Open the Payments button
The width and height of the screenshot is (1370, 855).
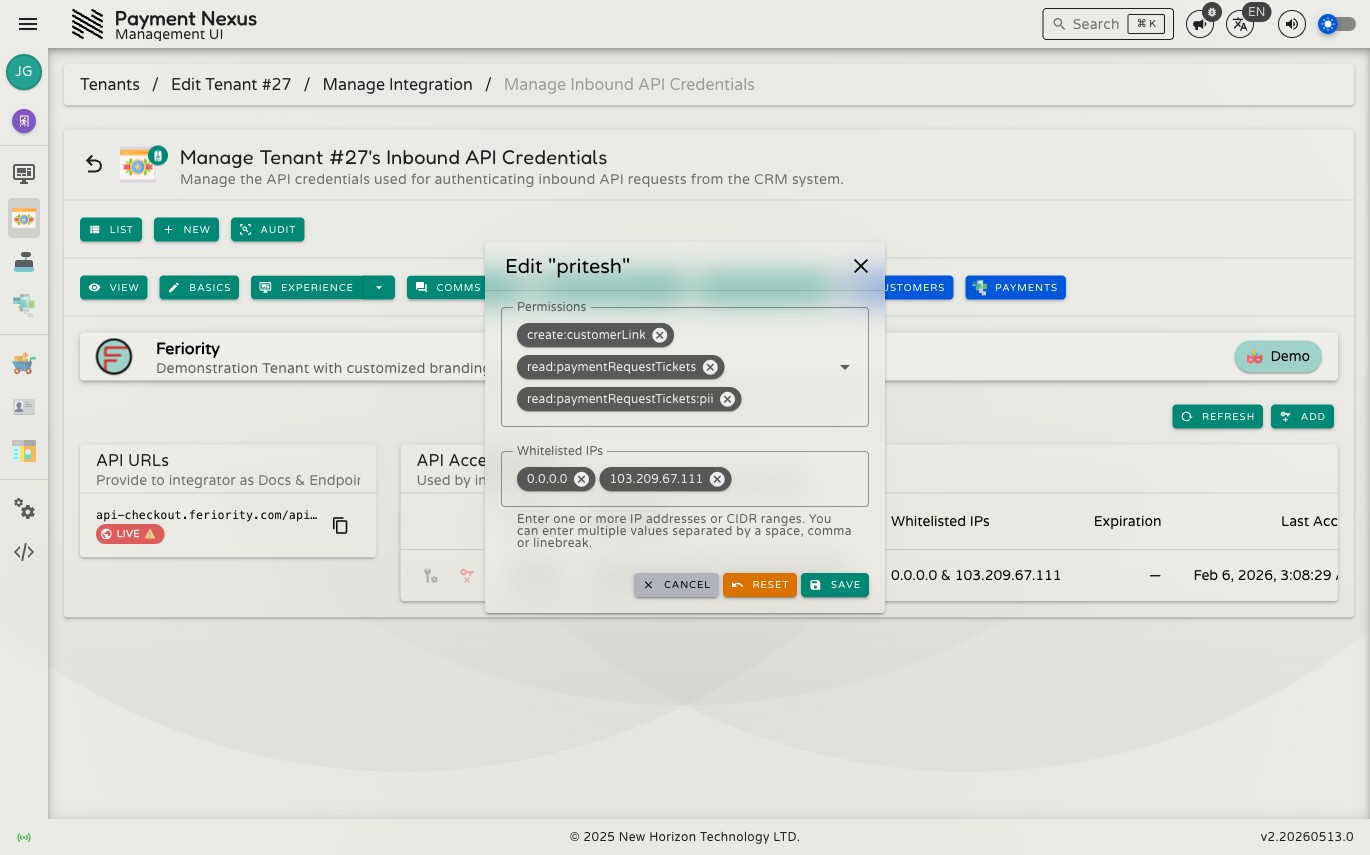tap(1015, 288)
